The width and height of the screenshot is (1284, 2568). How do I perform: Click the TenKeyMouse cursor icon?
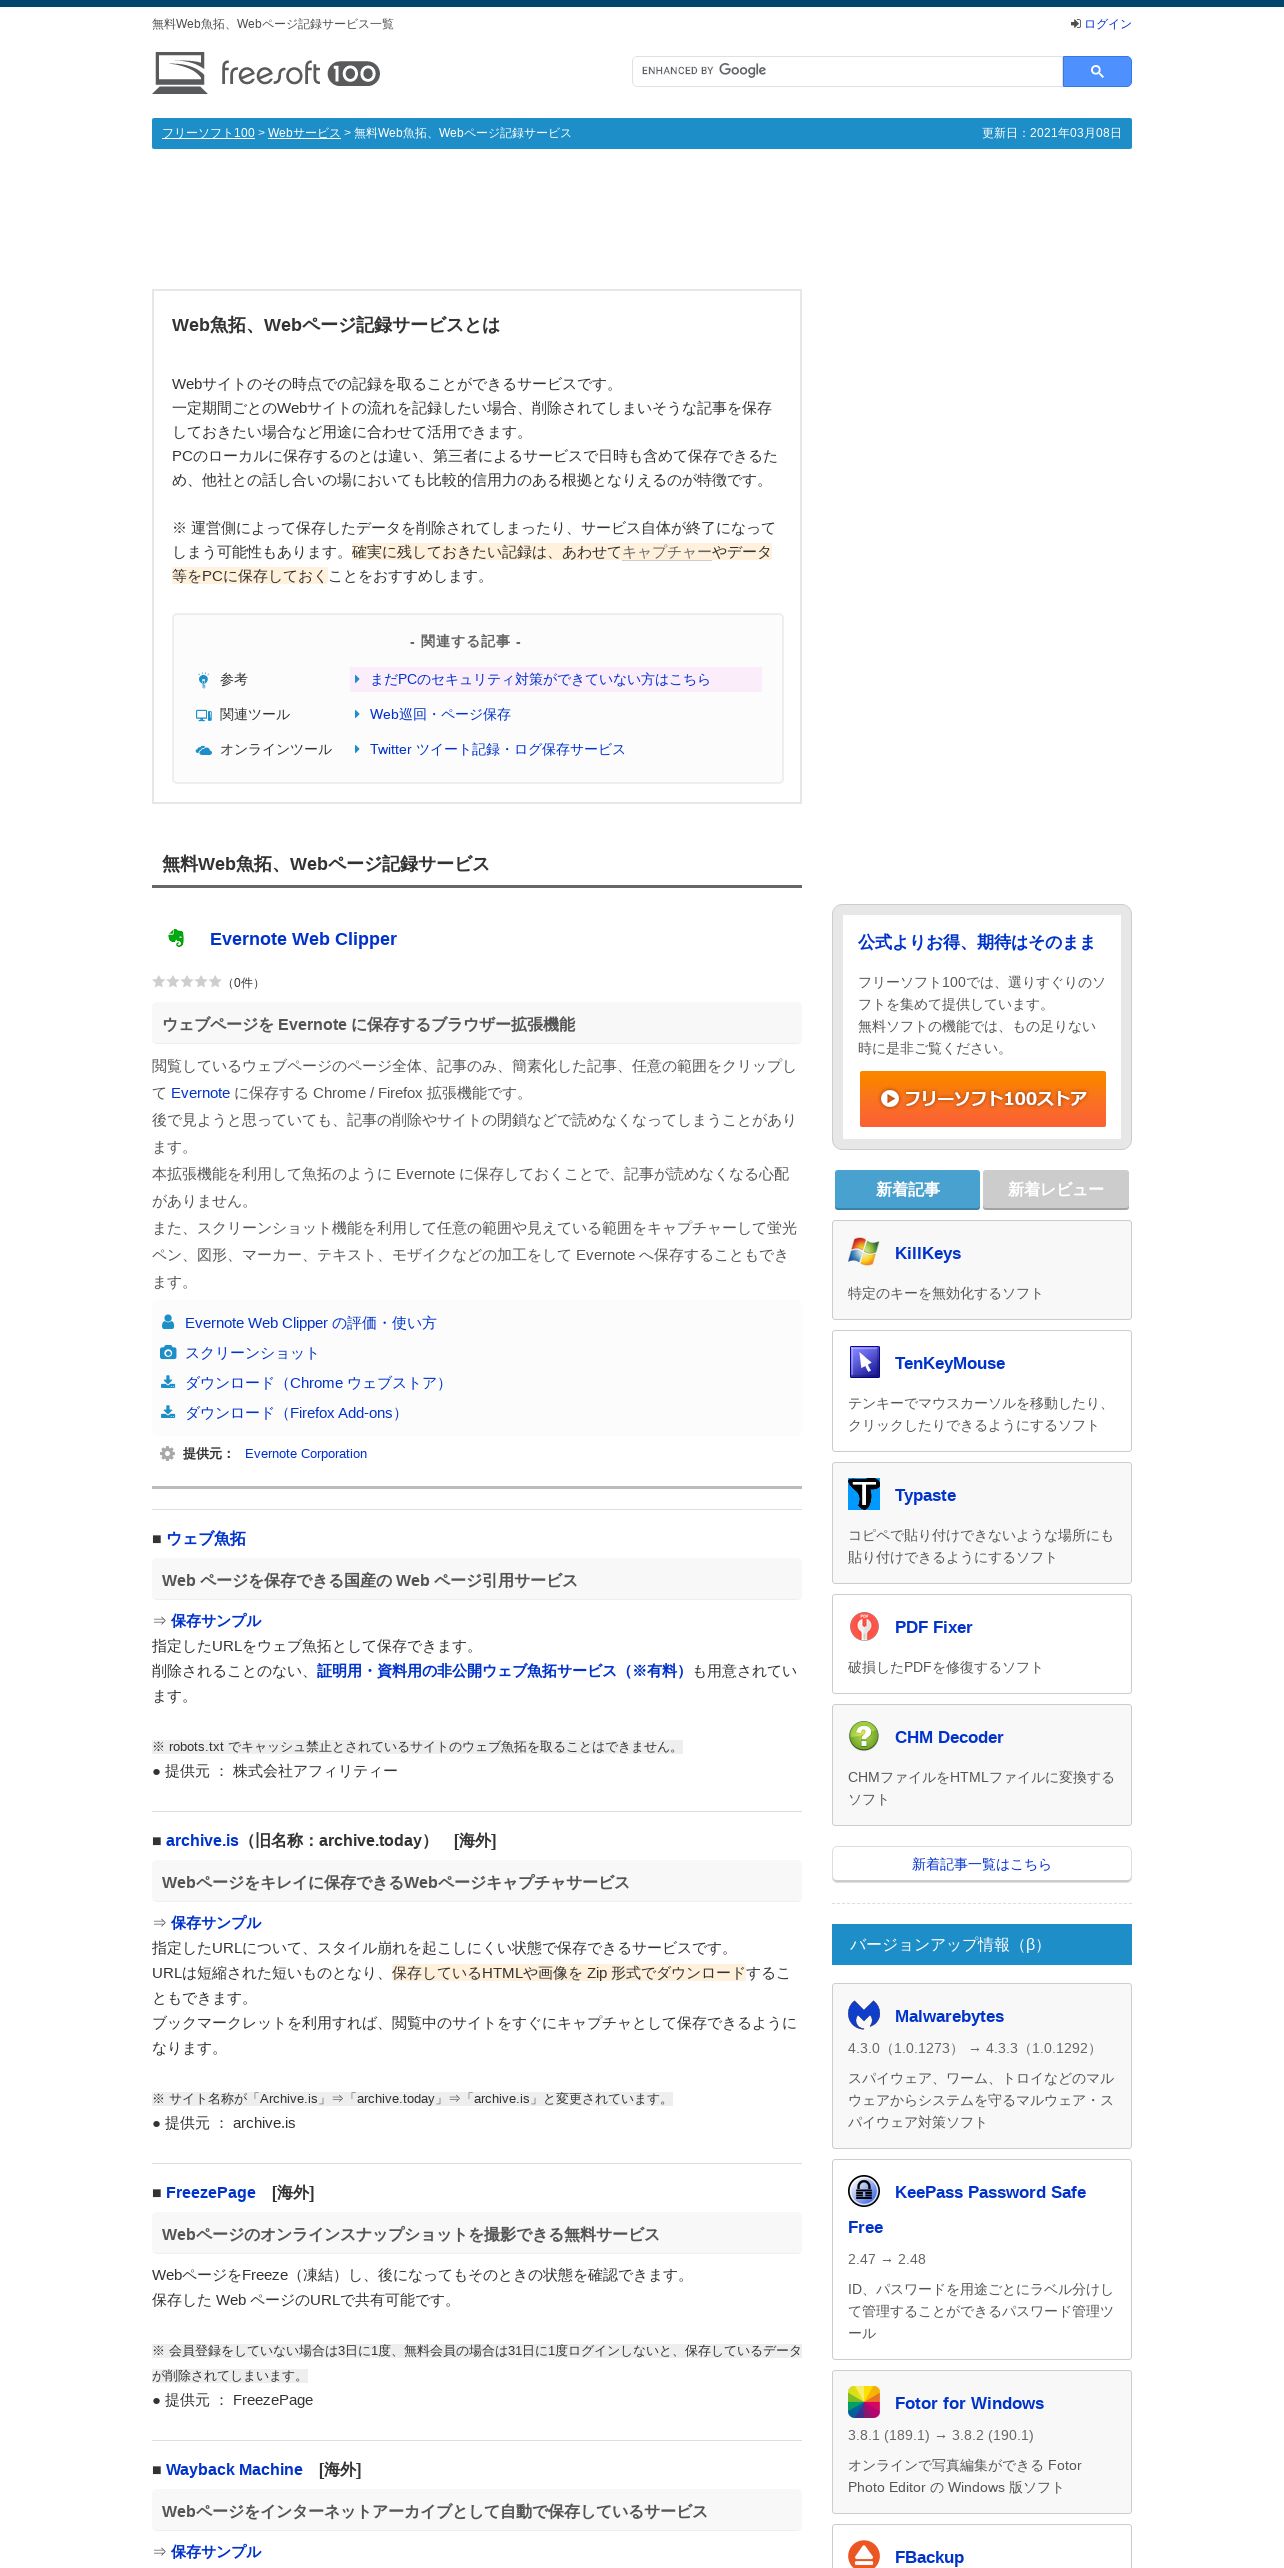click(864, 1362)
